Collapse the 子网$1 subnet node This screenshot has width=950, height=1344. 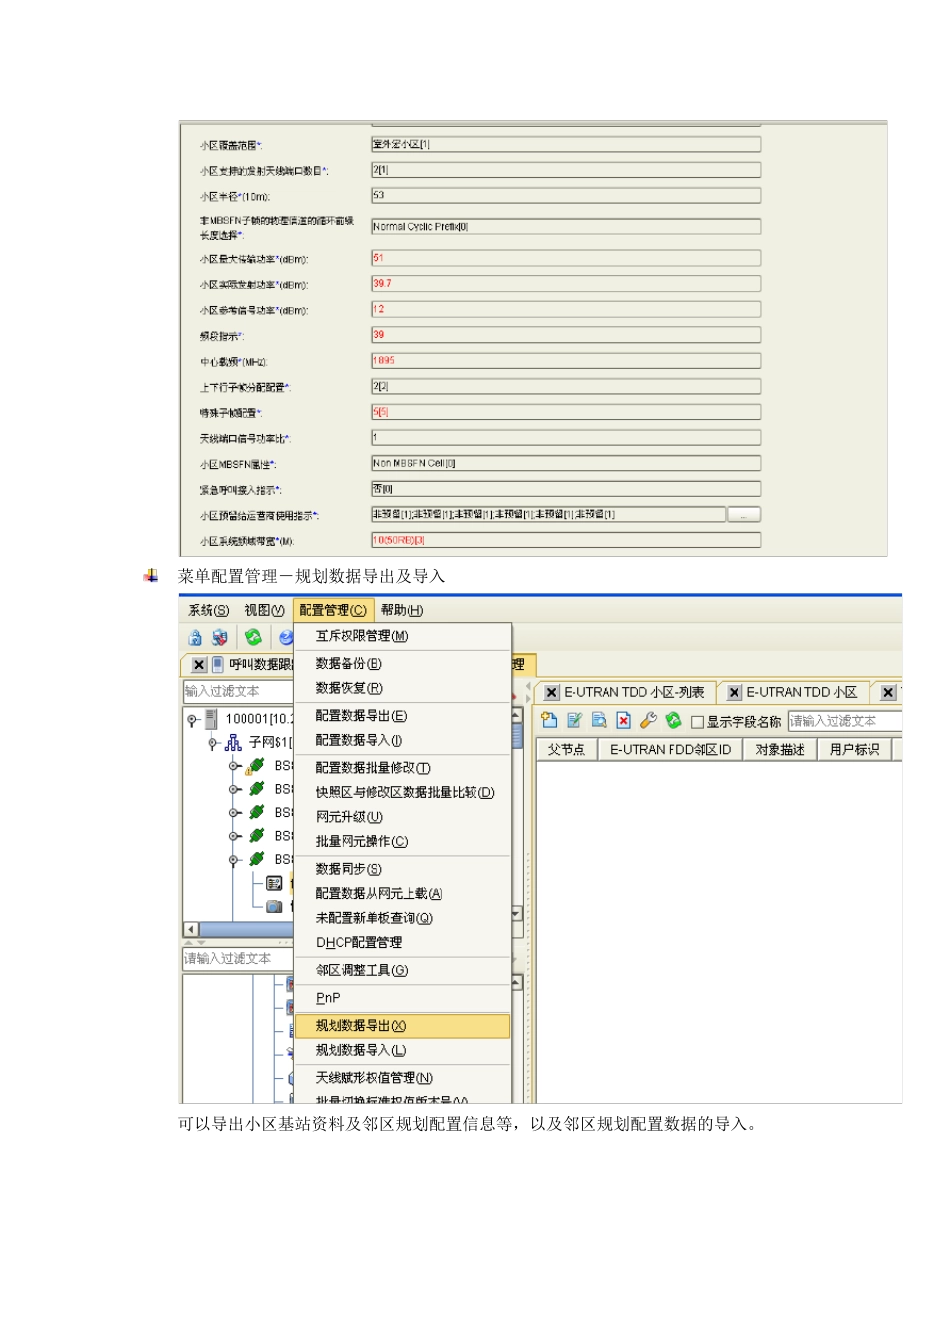213,743
